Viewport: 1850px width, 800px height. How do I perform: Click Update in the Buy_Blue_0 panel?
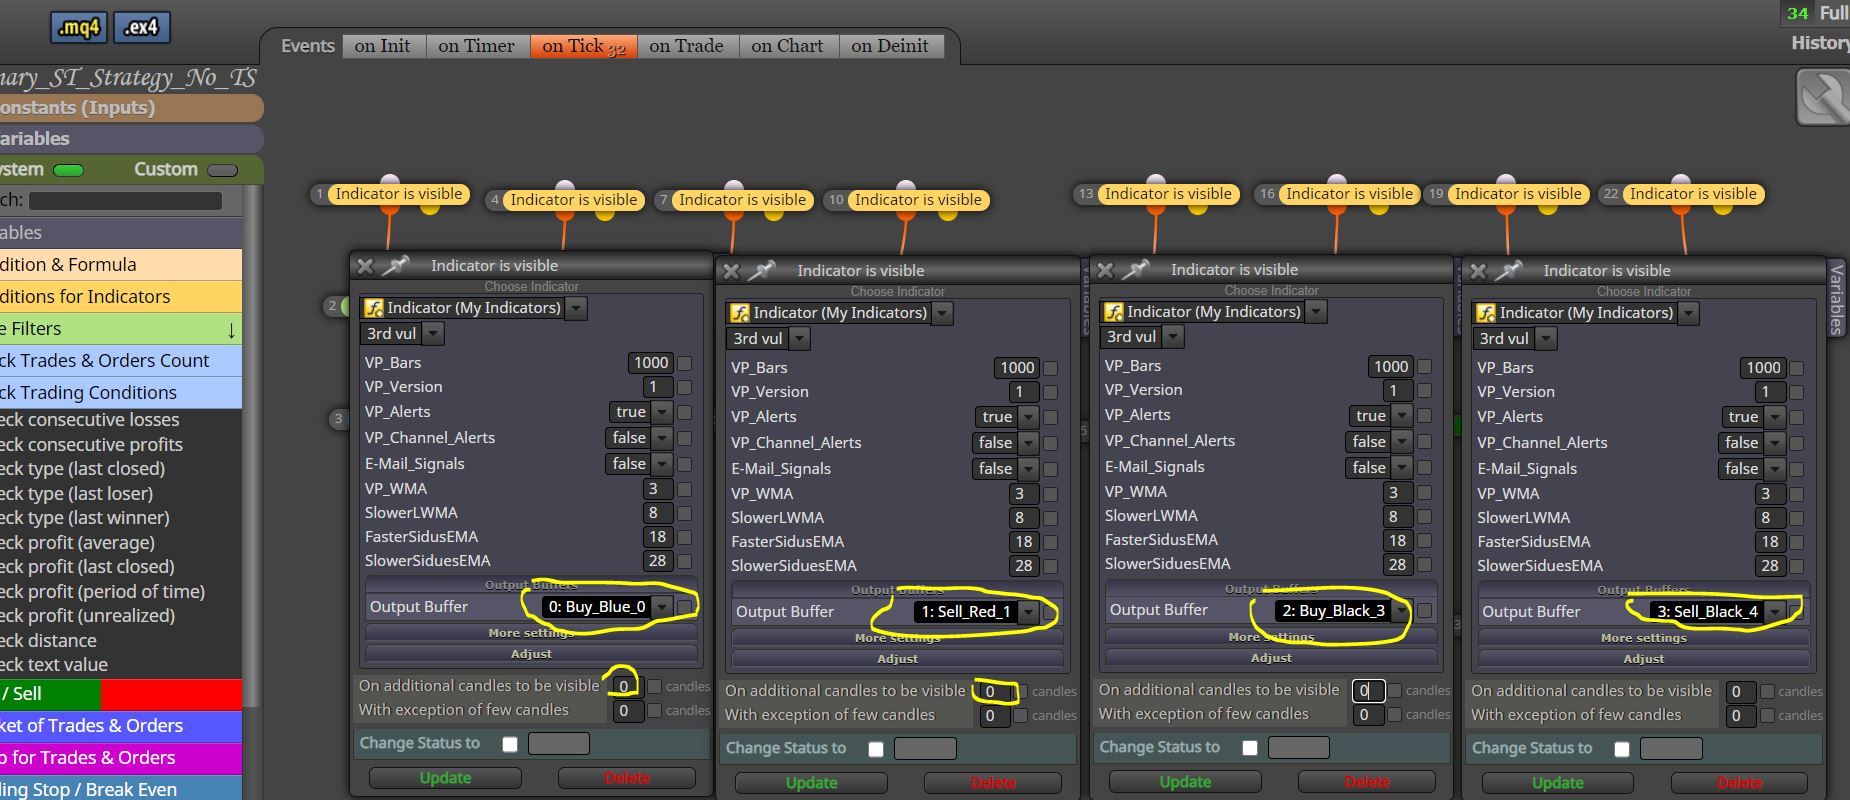(x=445, y=778)
